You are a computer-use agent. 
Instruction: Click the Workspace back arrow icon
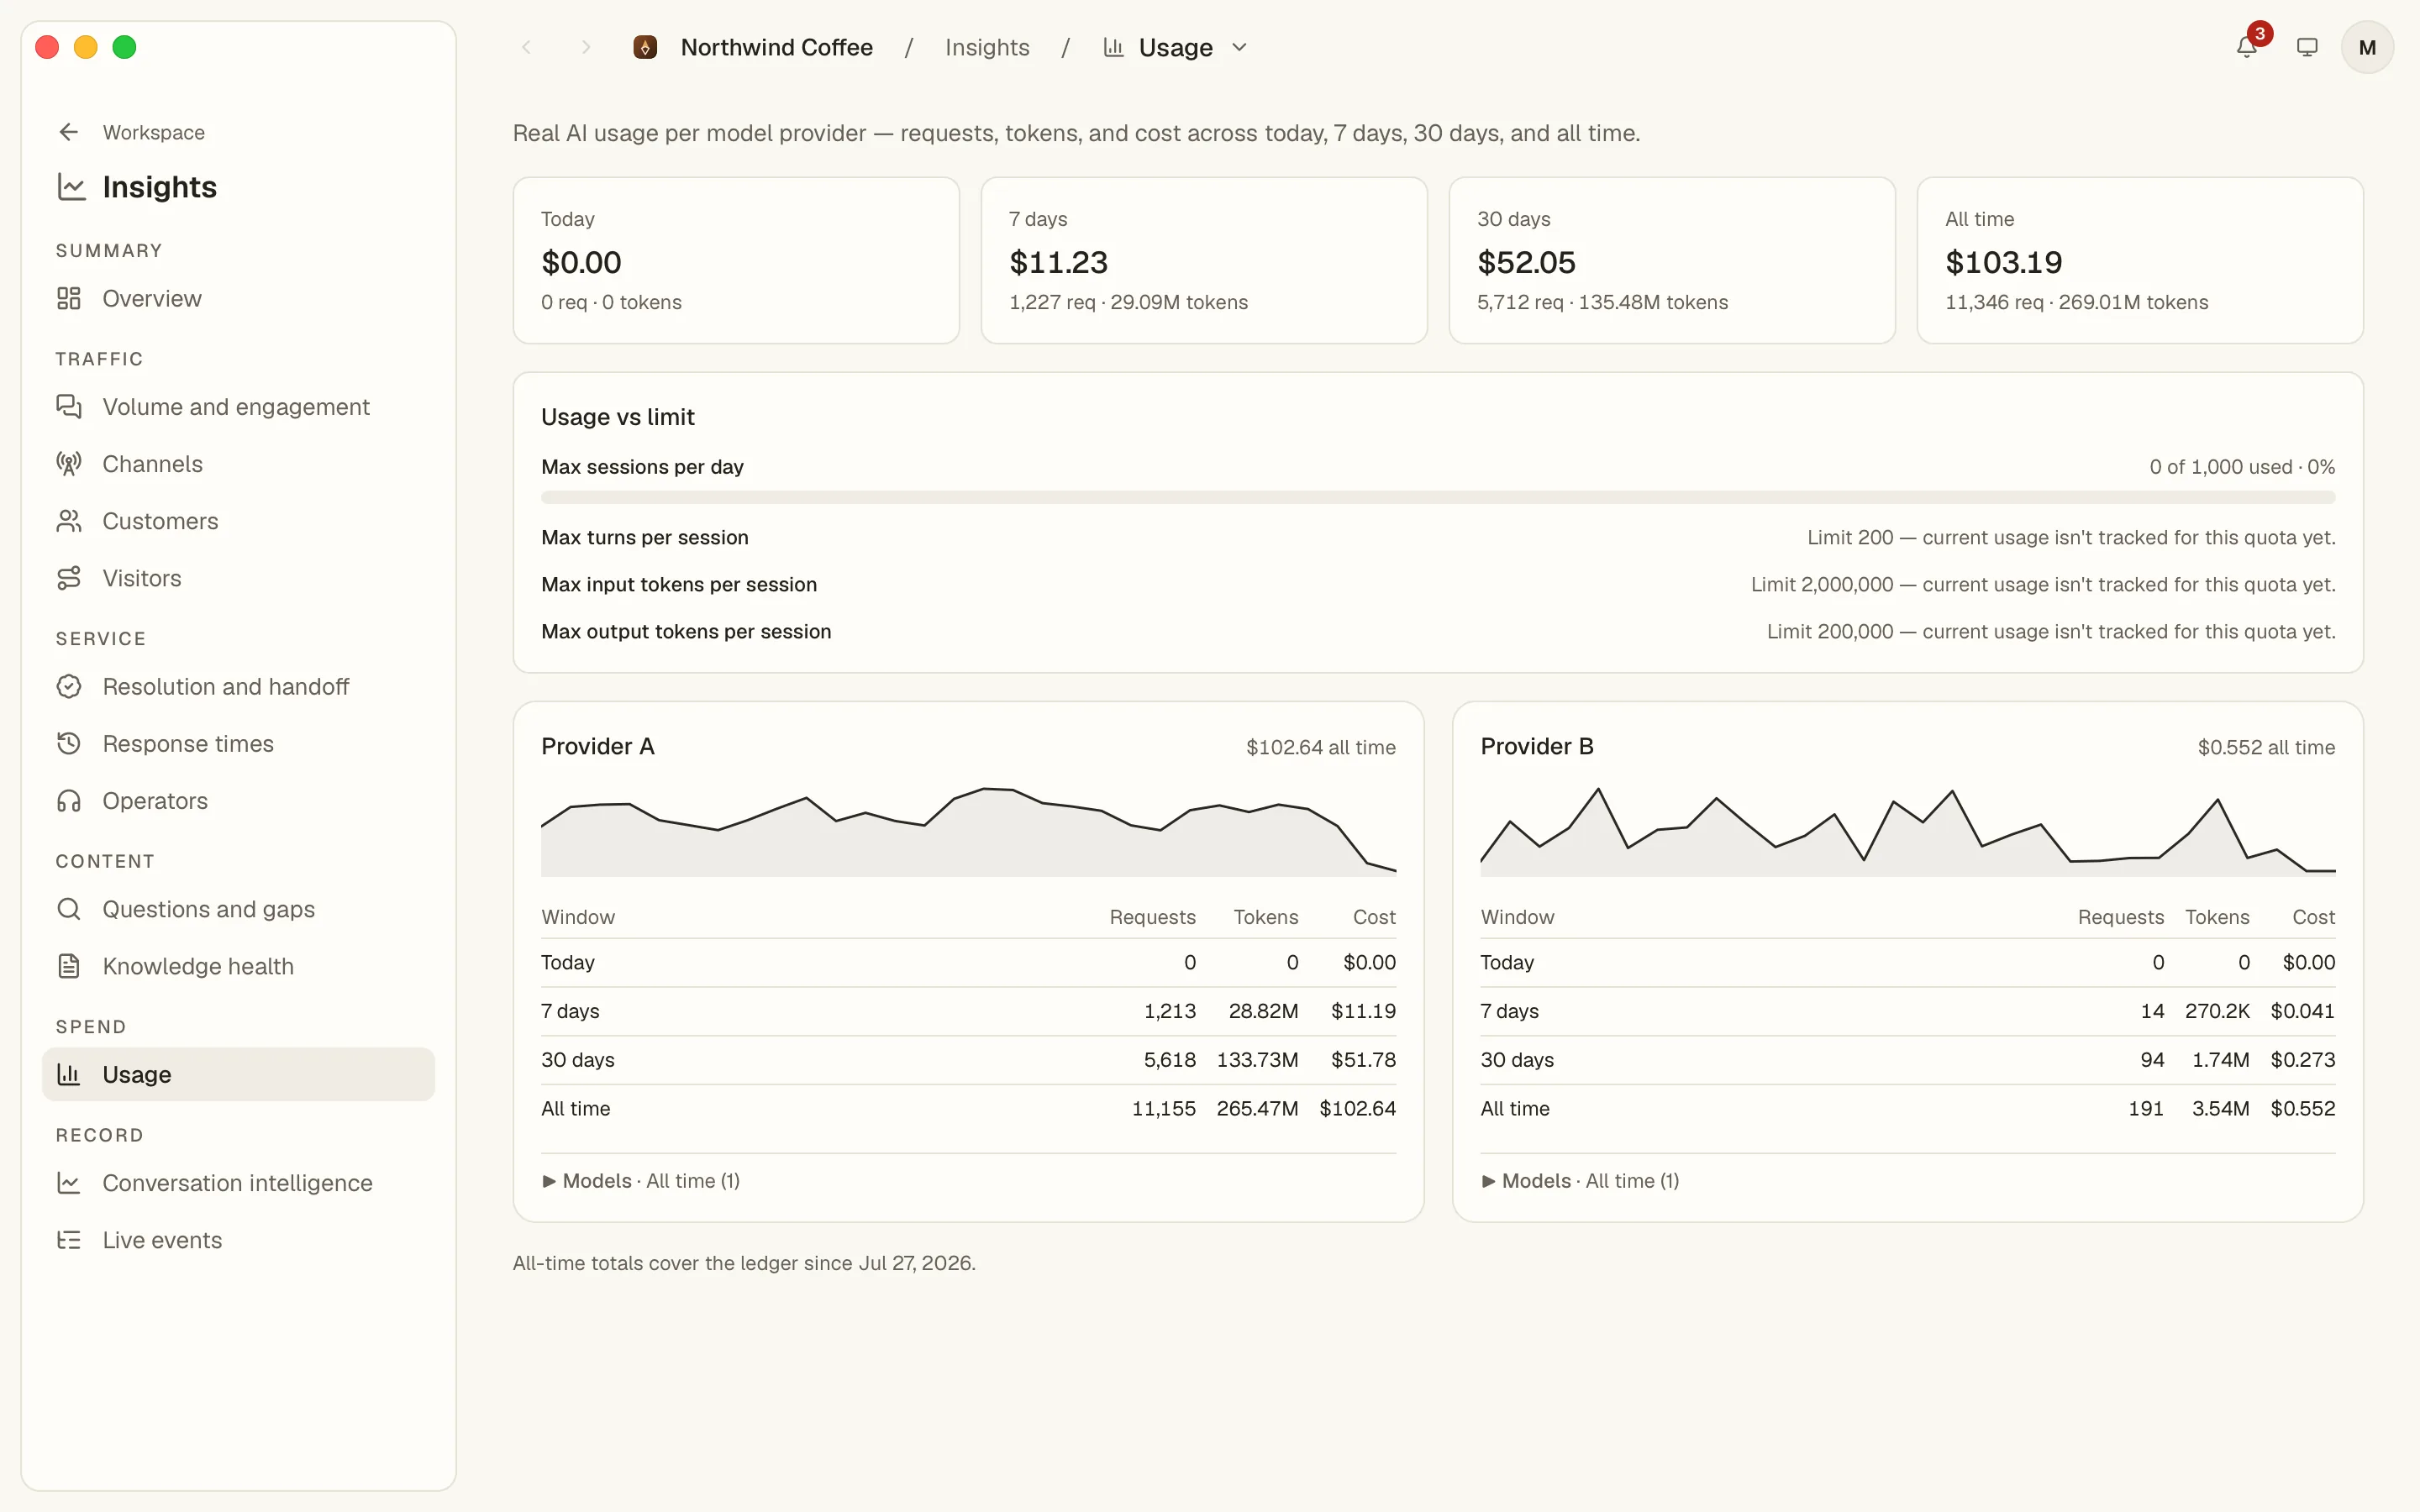pyautogui.click(x=69, y=132)
